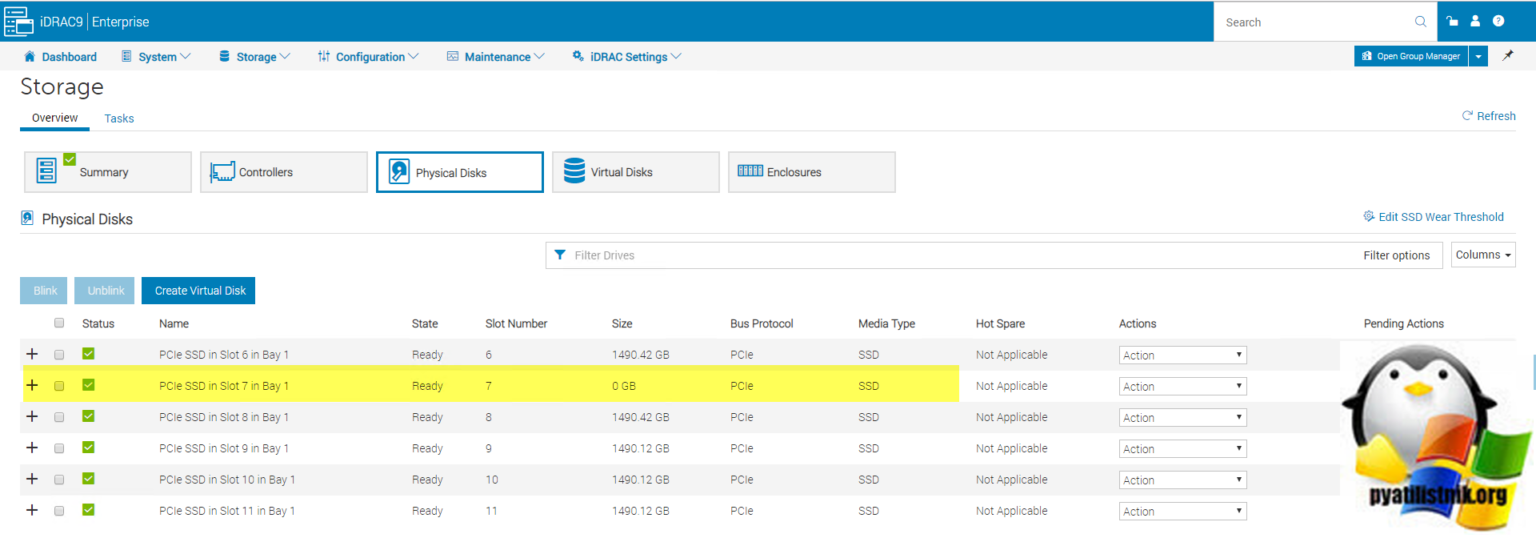This screenshot has height=538, width=1536.
Task: Click the pin icon beside Group Manager
Action: pyautogui.click(x=1508, y=56)
